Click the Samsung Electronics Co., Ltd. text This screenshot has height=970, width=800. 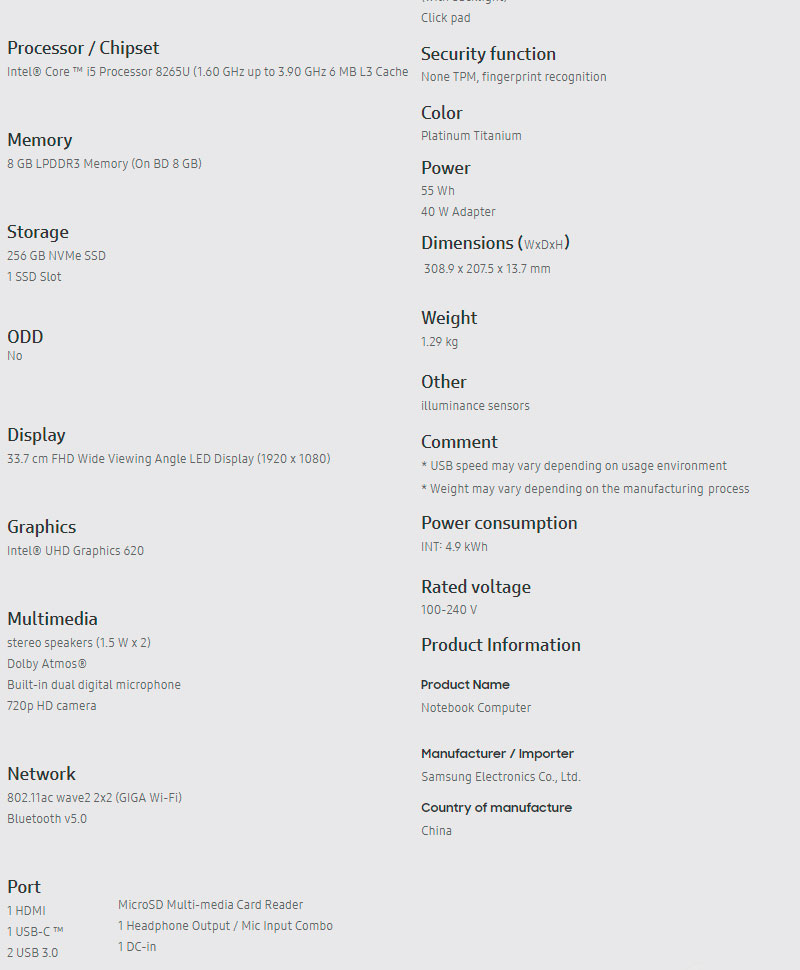click(x=500, y=777)
